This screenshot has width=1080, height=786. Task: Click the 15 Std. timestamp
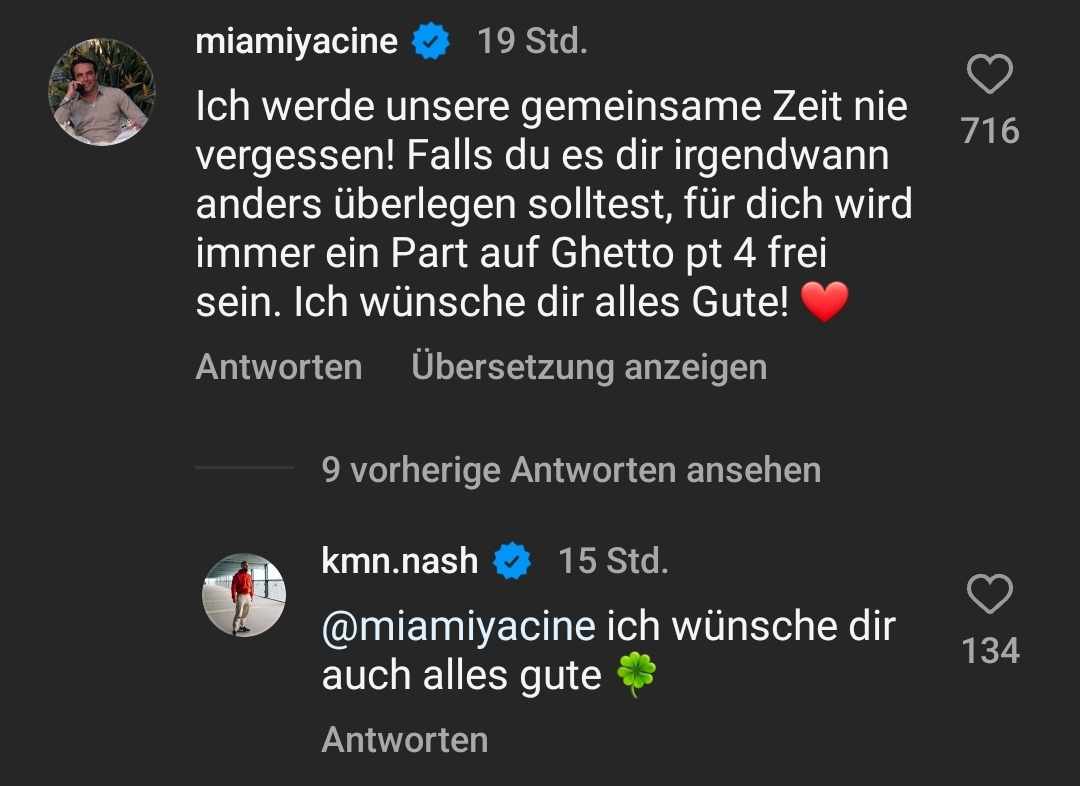point(612,562)
